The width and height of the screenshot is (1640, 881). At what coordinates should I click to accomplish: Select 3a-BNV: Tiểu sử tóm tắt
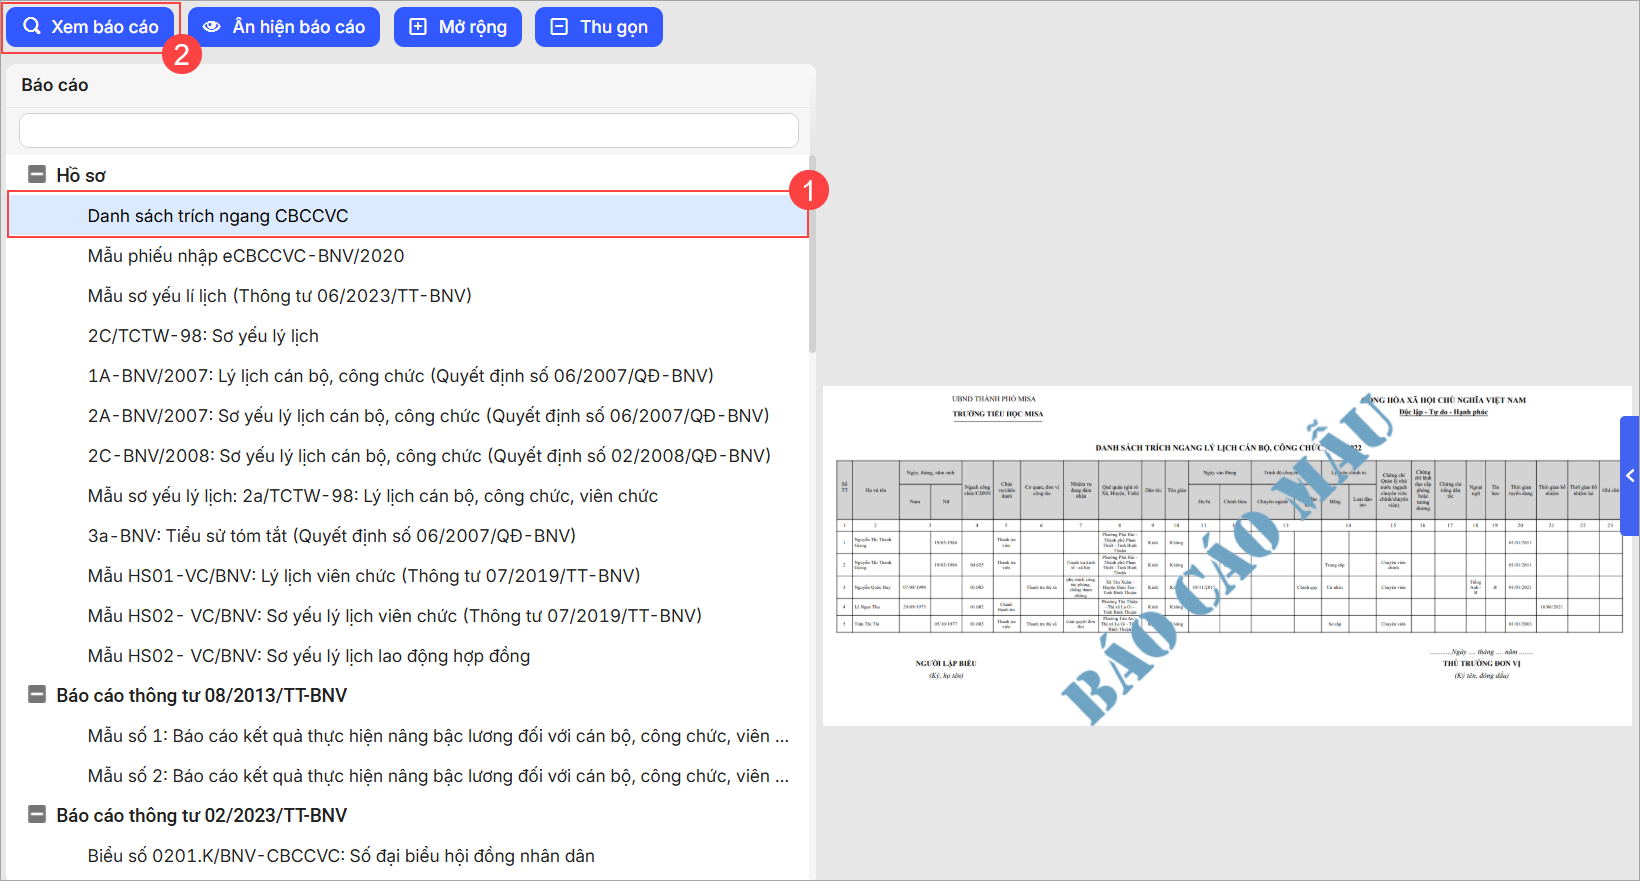coord(331,536)
